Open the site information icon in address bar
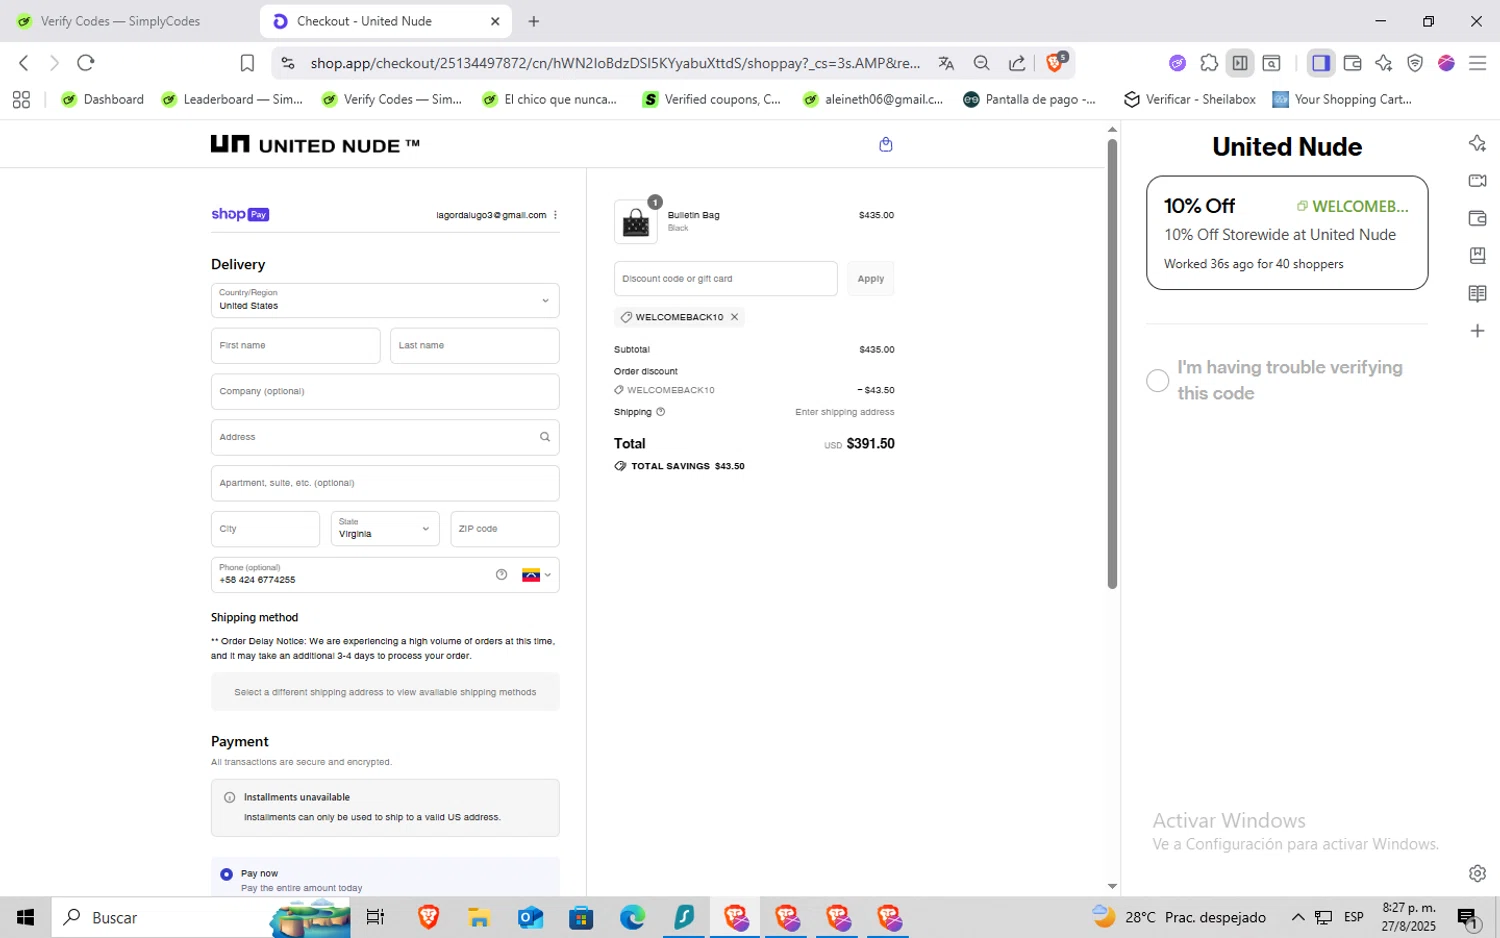Screen dimensions: 1500x938 point(288,63)
